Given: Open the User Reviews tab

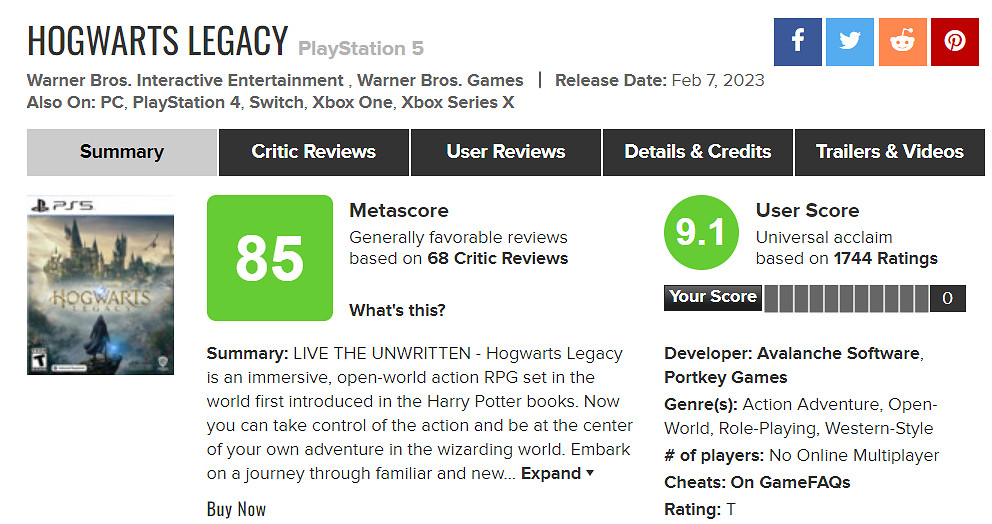Looking at the screenshot, I should click(505, 152).
